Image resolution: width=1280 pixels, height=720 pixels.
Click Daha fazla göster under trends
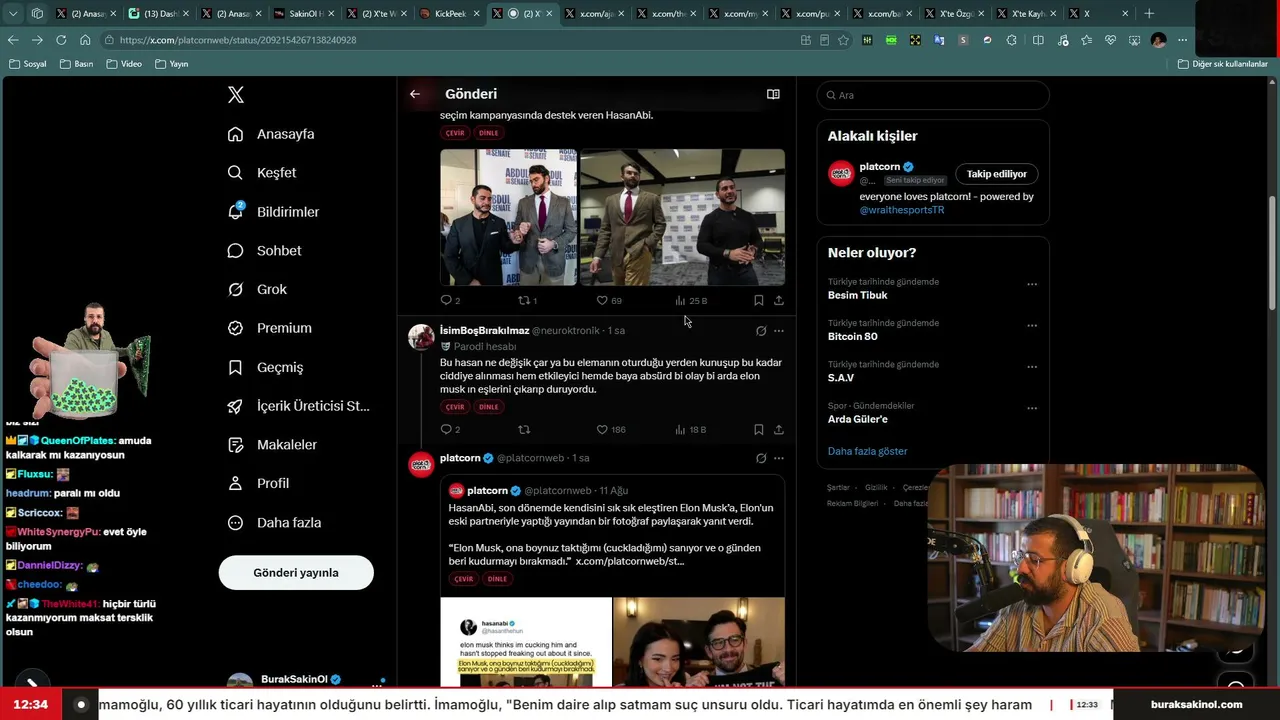(x=868, y=451)
